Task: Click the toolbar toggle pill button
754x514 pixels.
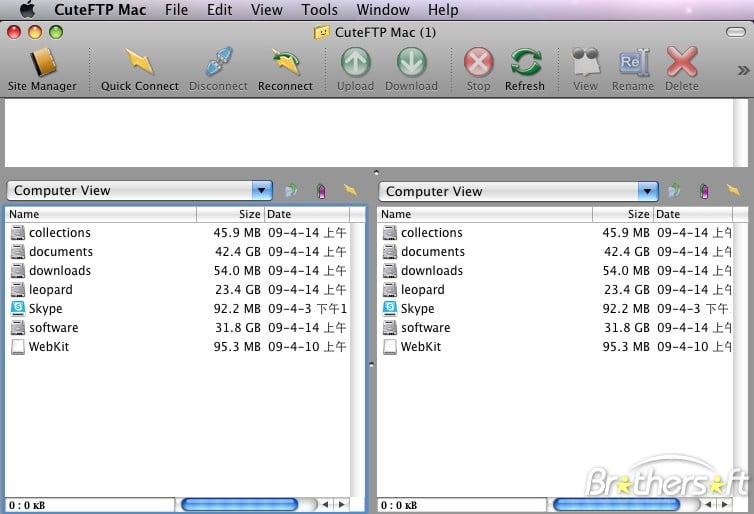Action: 736,32
